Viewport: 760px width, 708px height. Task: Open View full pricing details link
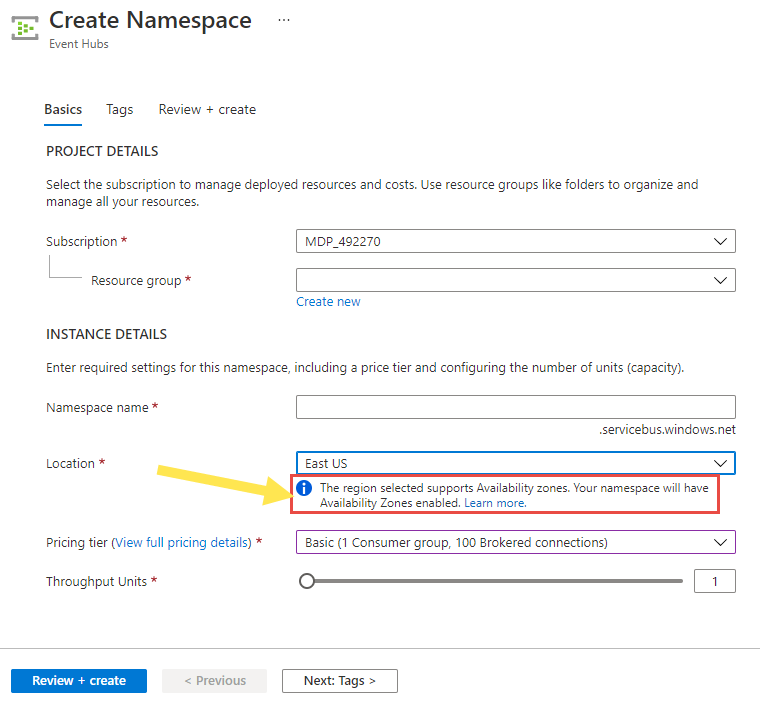click(183, 542)
